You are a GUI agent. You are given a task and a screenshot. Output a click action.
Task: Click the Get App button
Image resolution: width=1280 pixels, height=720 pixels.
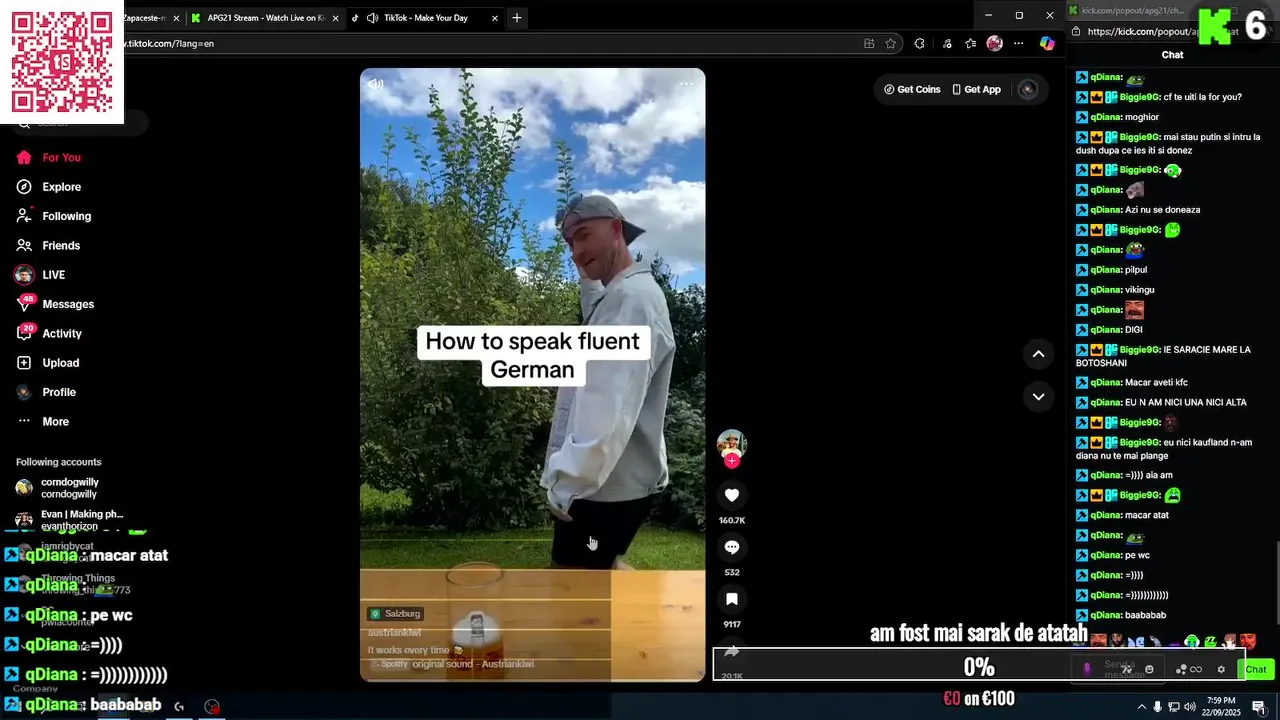pos(976,89)
